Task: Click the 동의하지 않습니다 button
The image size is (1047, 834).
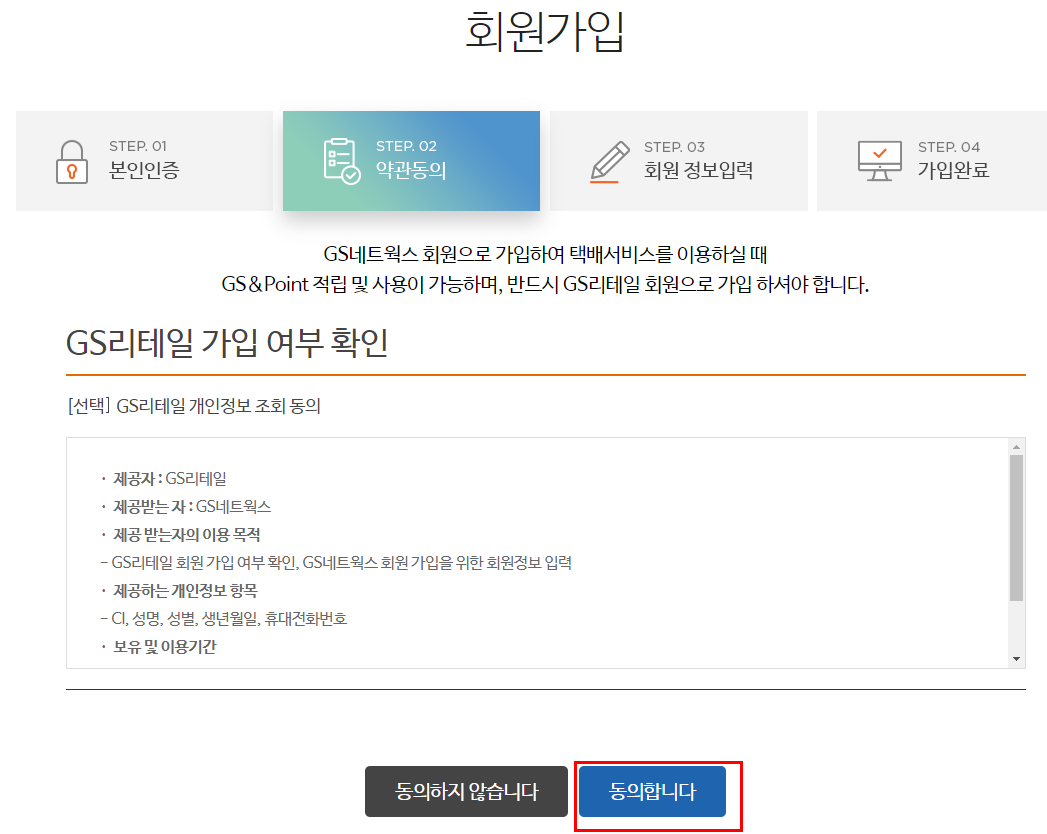Action: pos(466,791)
